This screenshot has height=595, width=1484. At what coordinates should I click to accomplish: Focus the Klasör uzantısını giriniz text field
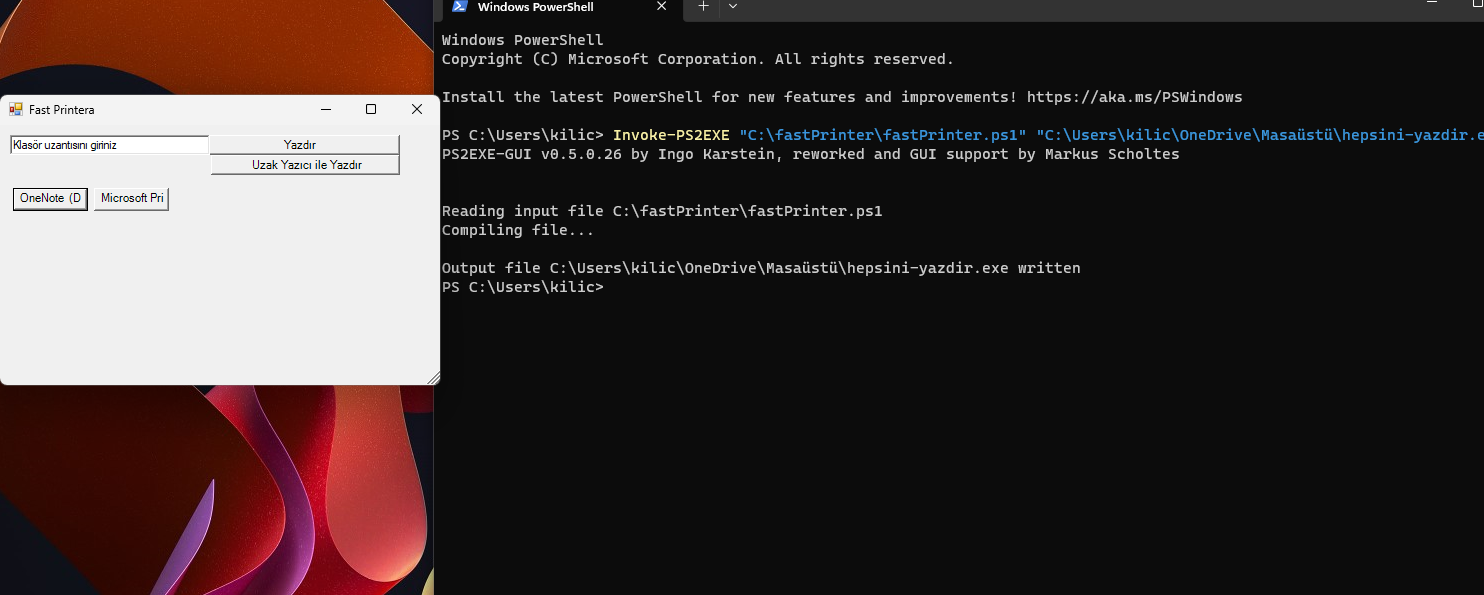108,144
